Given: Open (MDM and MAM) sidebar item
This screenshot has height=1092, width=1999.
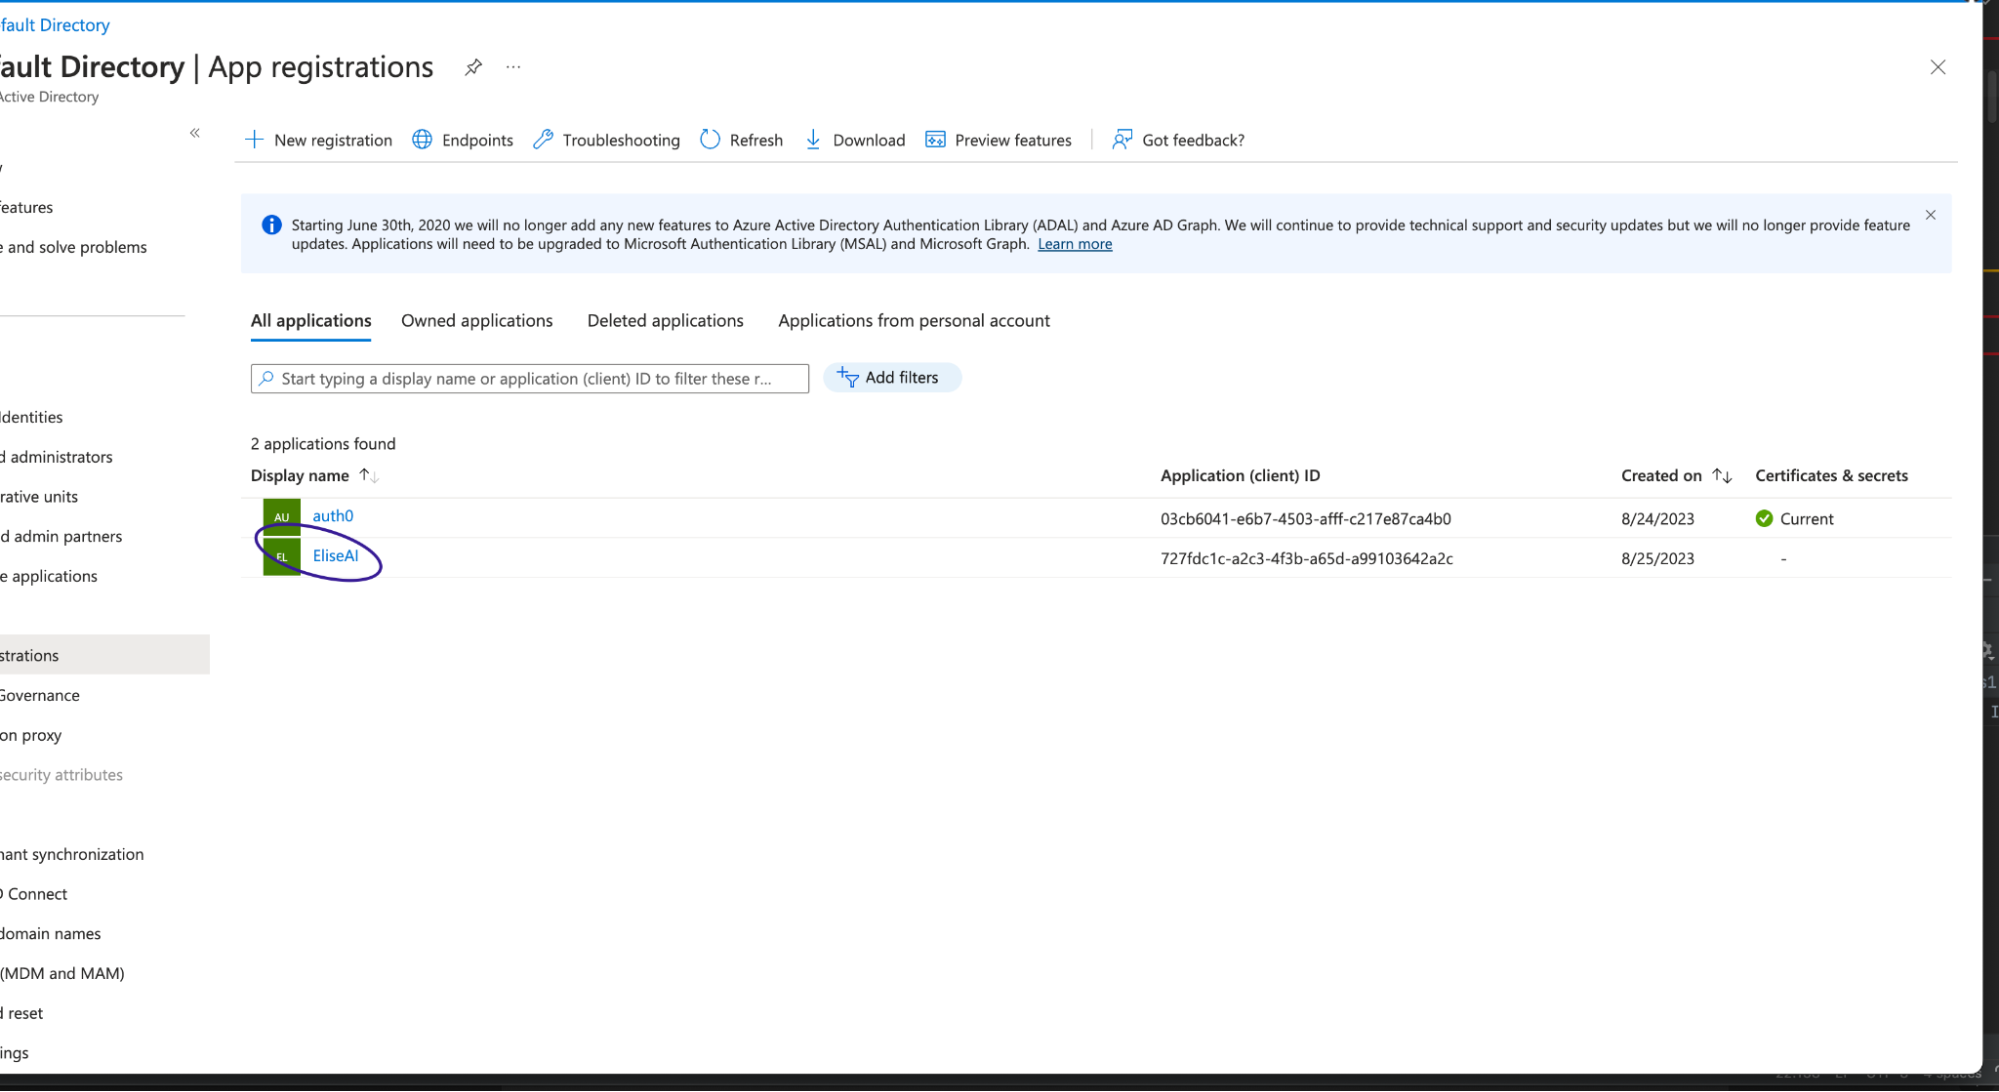Looking at the screenshot, I should coord(62,973).
